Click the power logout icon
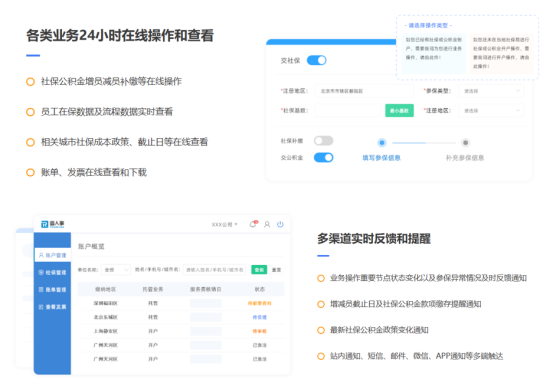554x387 pixels. point(280,224)
